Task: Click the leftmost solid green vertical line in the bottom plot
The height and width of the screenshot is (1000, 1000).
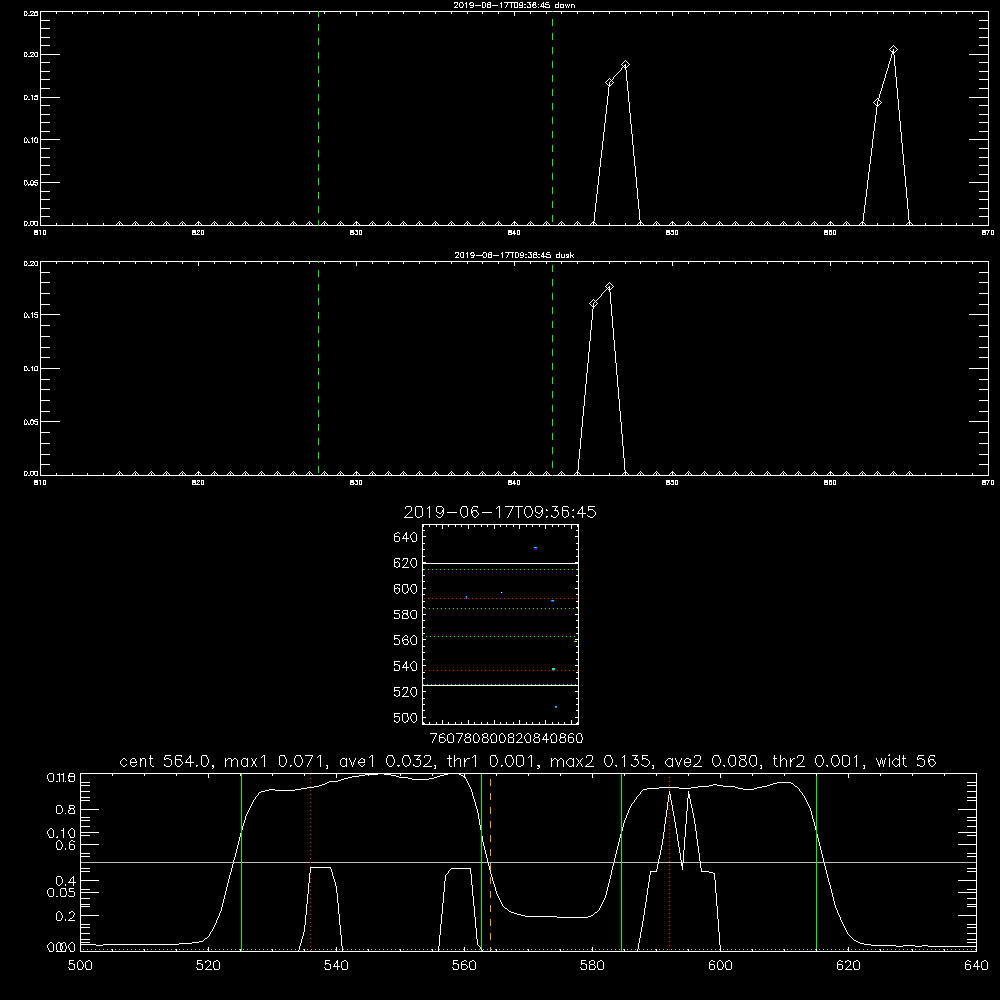Action: pos(242,861)
